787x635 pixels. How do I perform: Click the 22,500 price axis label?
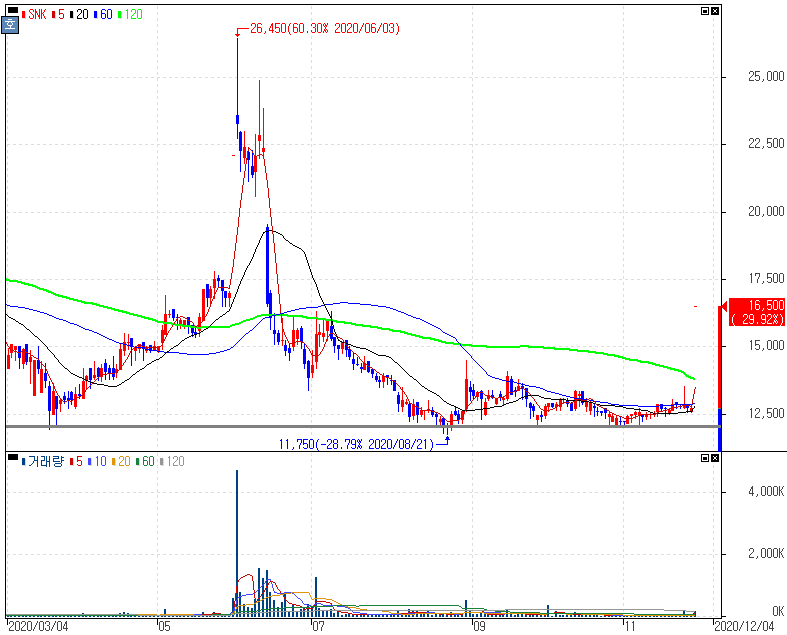(x=766, y=144)
